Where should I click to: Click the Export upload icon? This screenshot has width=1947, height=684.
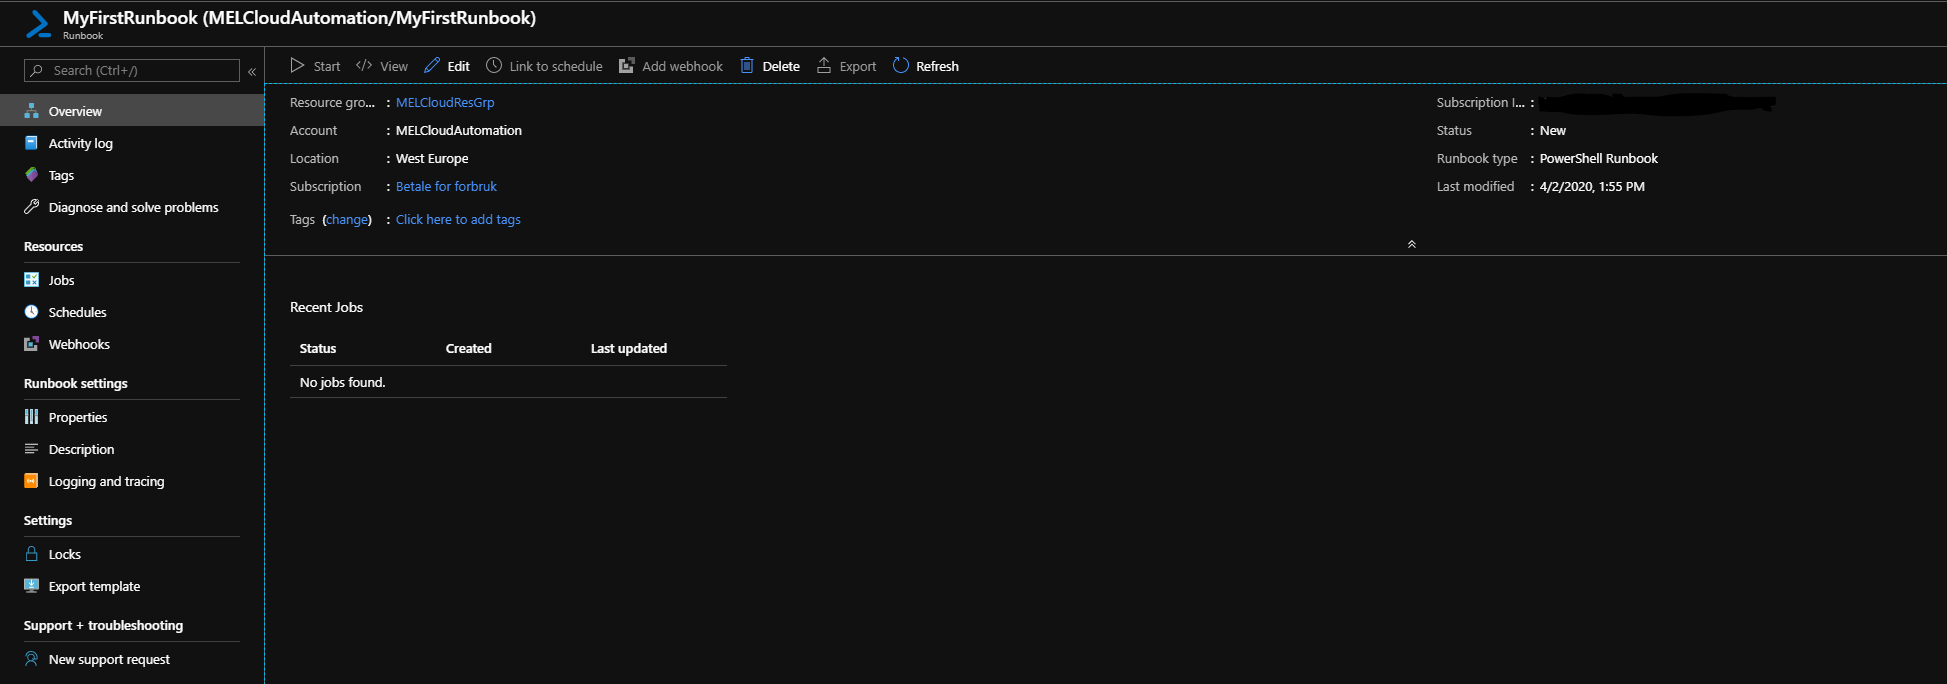[x=824, y=66]
